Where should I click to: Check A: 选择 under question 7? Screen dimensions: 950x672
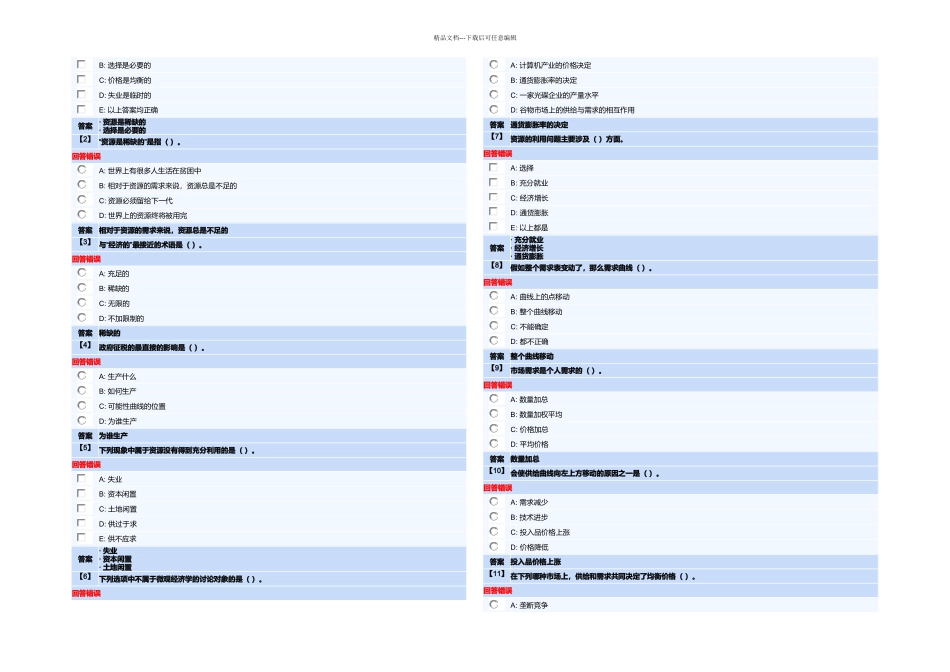[x=493, y=167]
